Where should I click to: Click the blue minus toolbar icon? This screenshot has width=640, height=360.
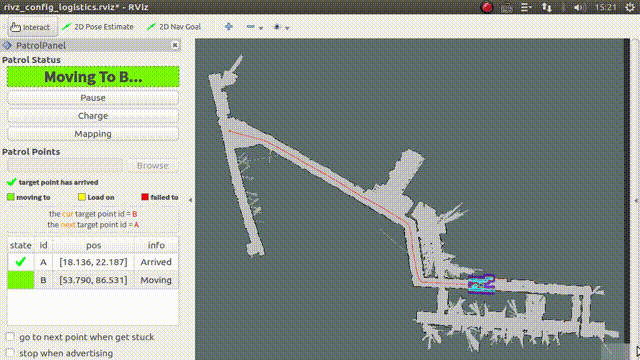click(x=251, y=27)
